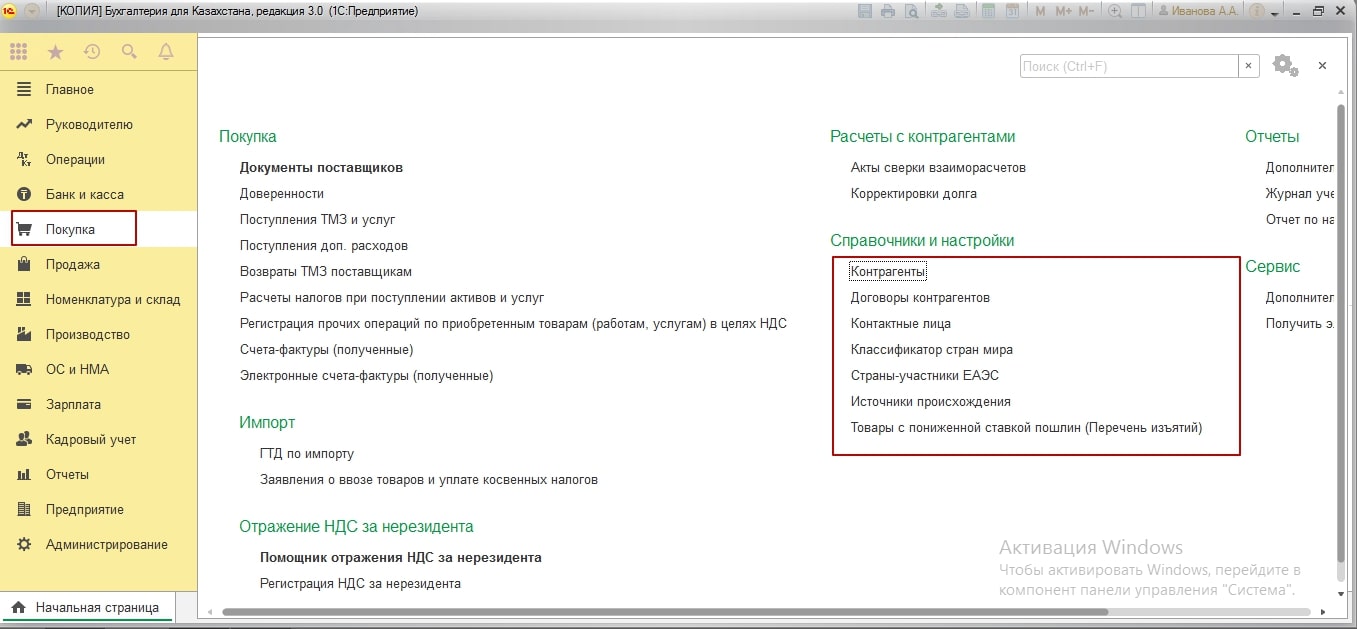Open the History clock icon

tap(92, 52)
